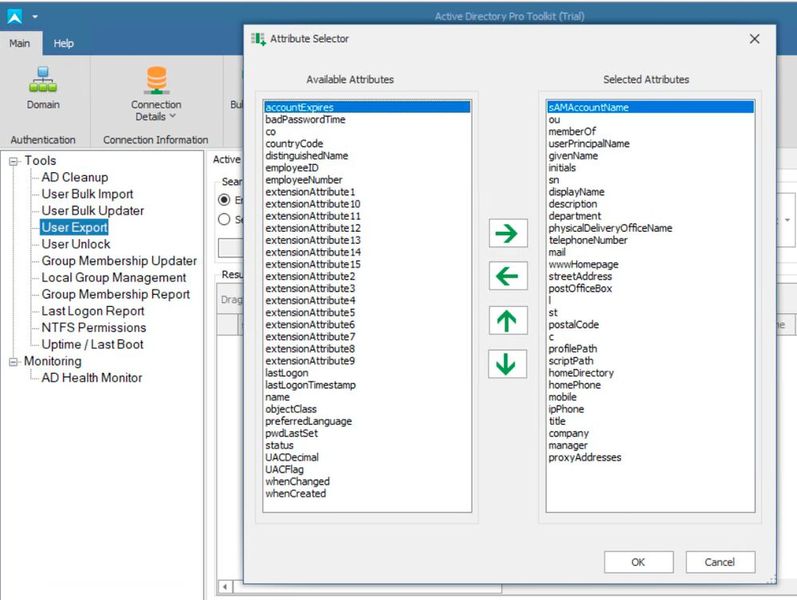Select proxyAddresses in Selected Attributes
This screenshot has height=600, width=797.
(585, 457)
